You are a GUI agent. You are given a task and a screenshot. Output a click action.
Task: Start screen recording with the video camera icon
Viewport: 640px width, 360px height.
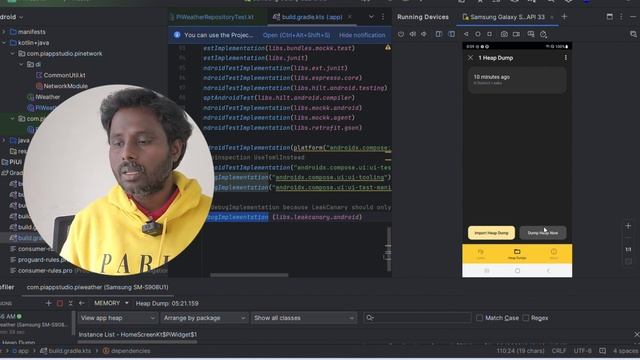(516, 34)
